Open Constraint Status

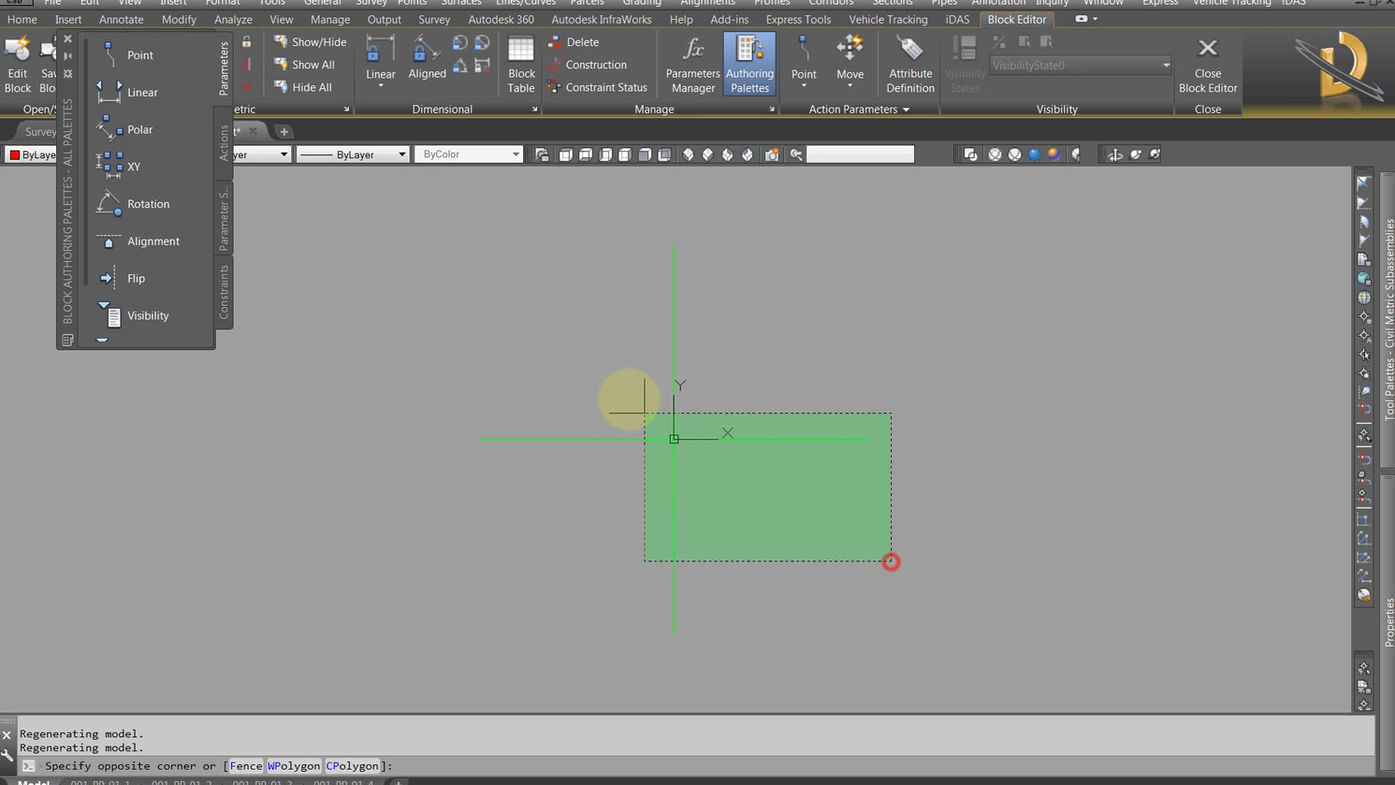click(597, 87)
